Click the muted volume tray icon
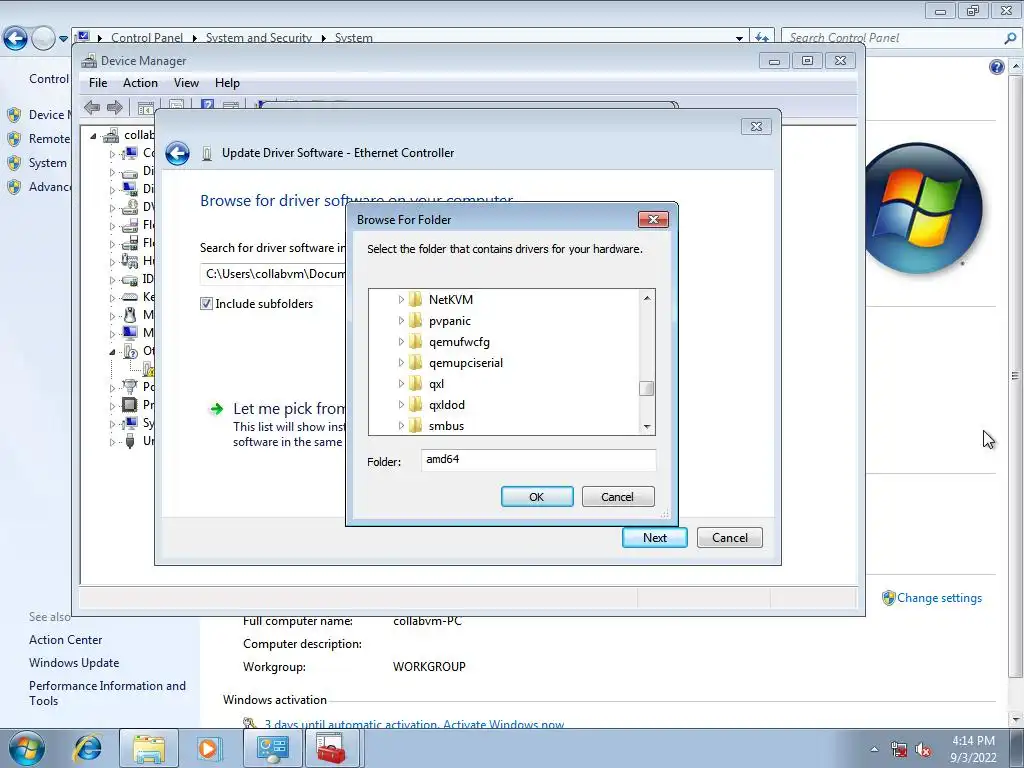1024x768 pixels. pyautogui.click(x=923, y=750)
